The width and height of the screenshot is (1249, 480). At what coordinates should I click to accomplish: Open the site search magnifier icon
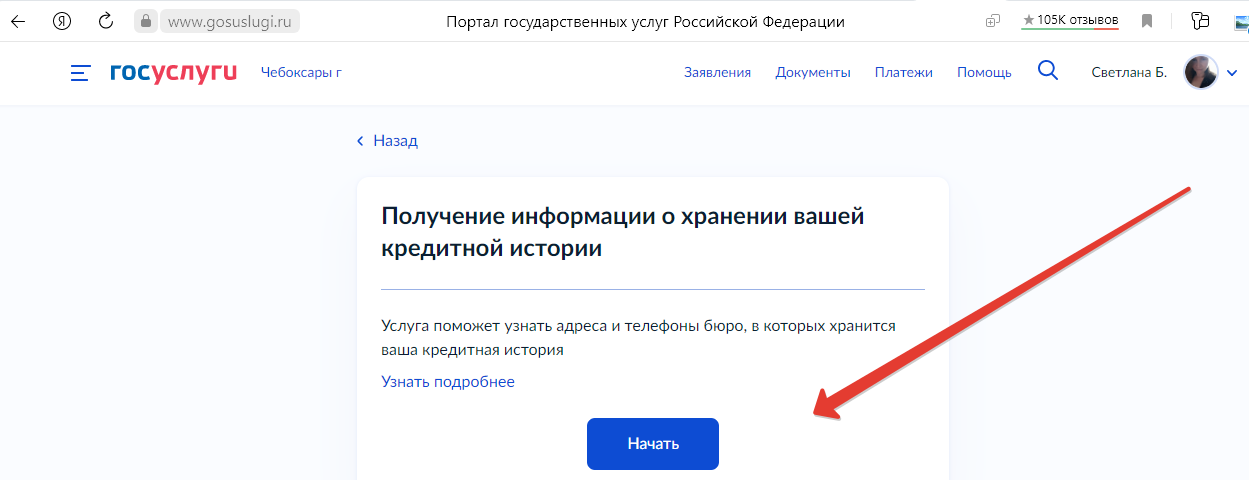[1048, 71]
